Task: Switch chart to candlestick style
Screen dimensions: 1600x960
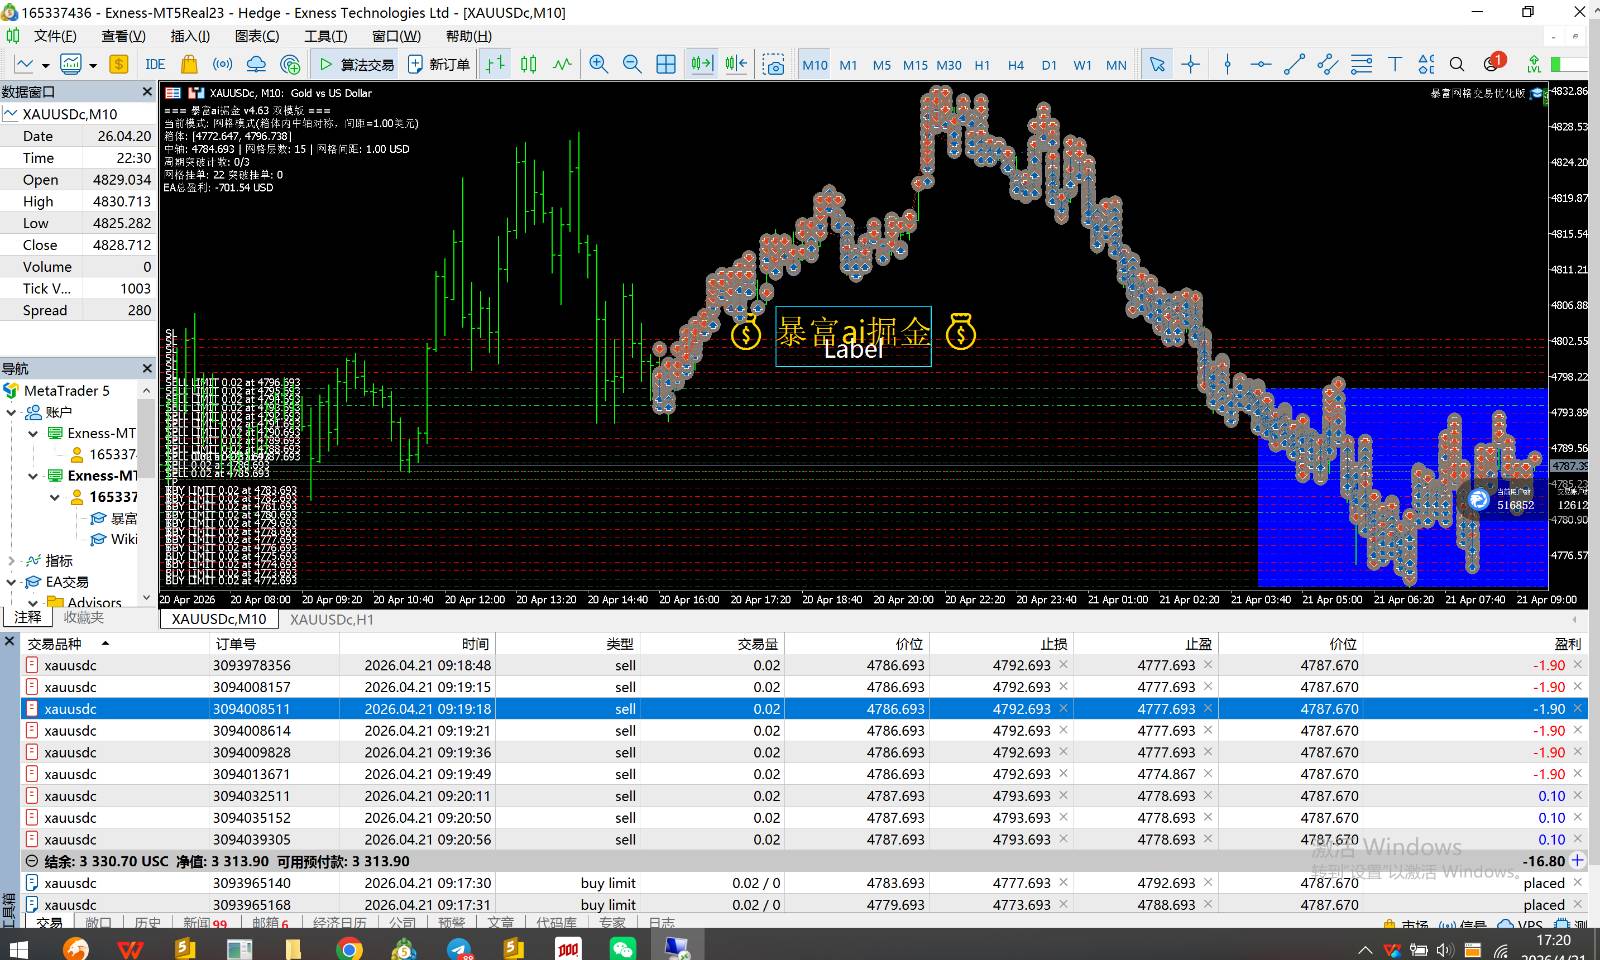Action: pos(529,64)
